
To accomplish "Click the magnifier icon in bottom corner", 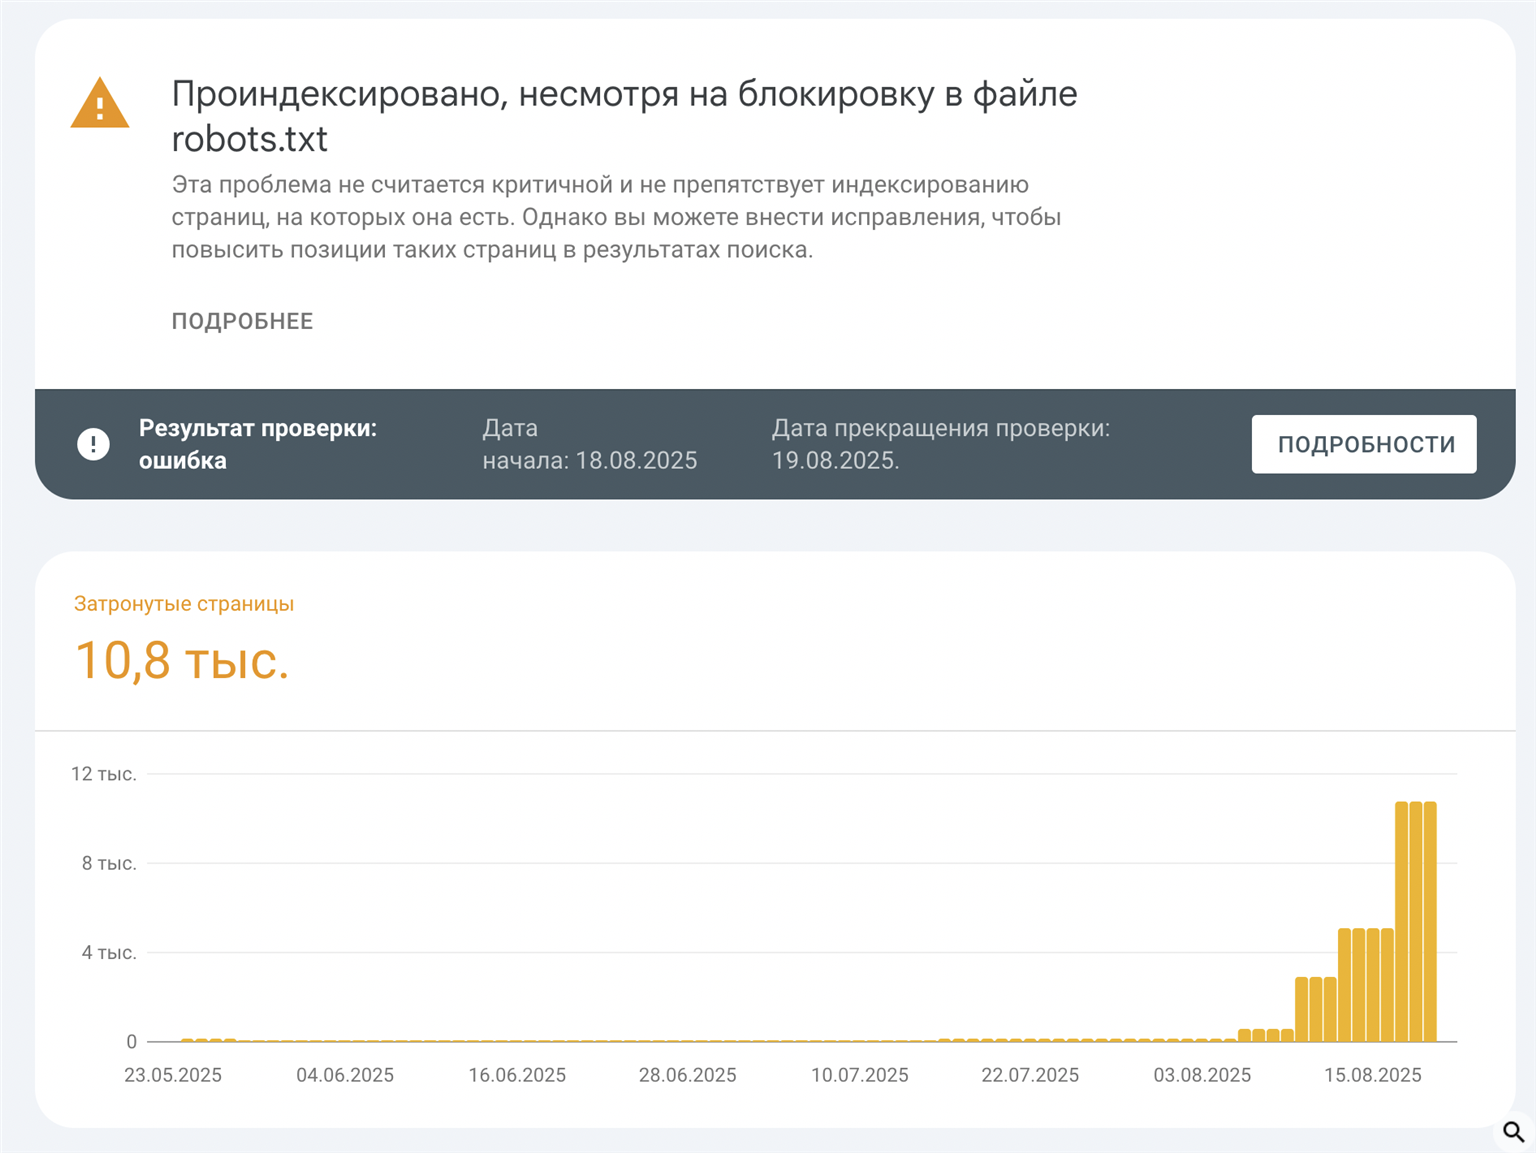I will click(1513, 1132).
